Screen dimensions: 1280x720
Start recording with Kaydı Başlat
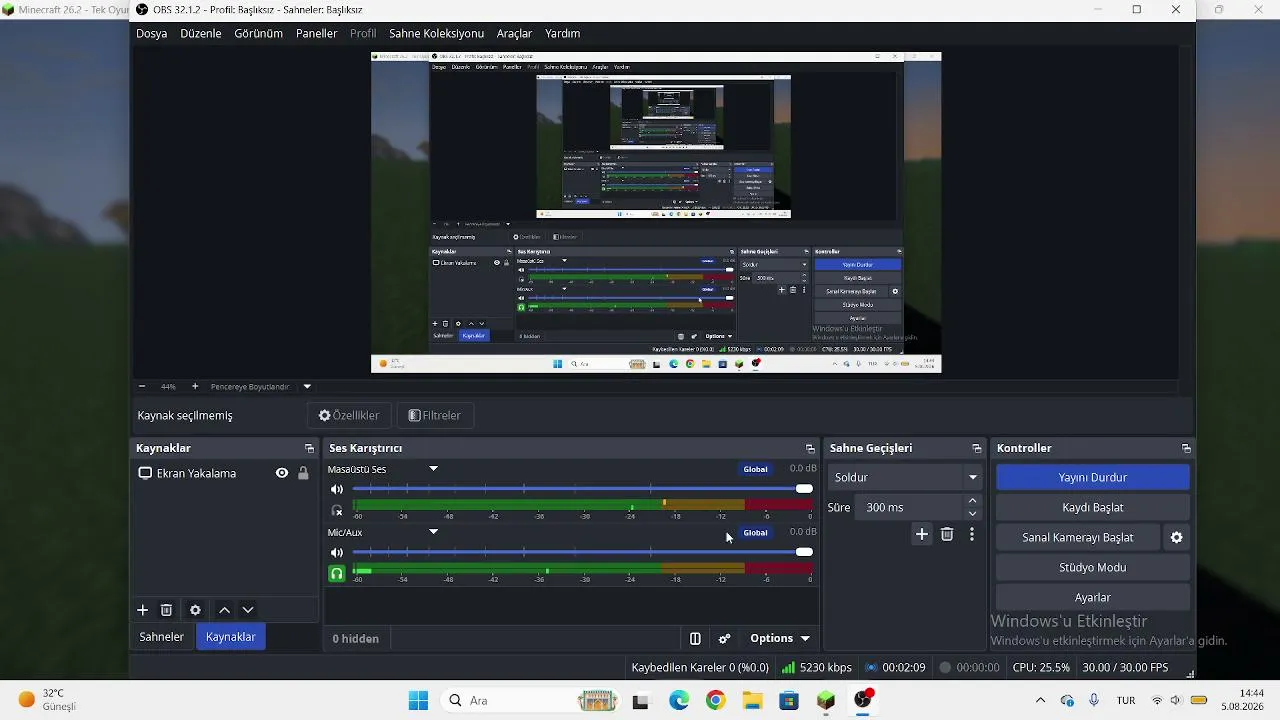tap(1093, 507)
